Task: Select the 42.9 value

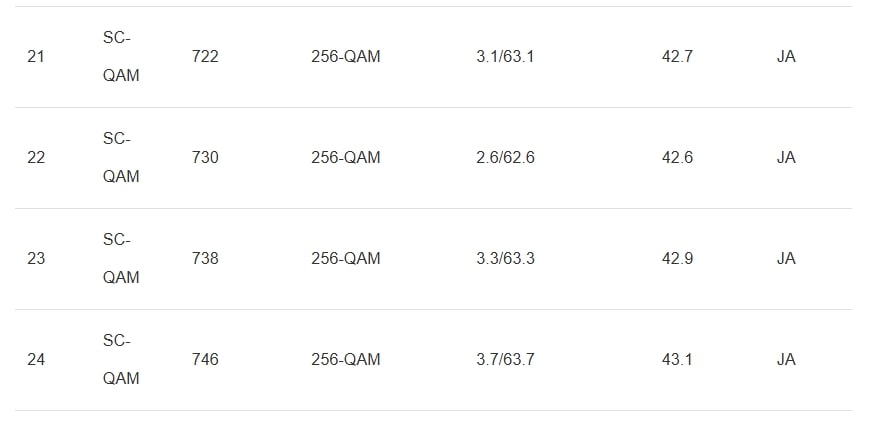Action: pyautogui.click(x=677, y=259)
